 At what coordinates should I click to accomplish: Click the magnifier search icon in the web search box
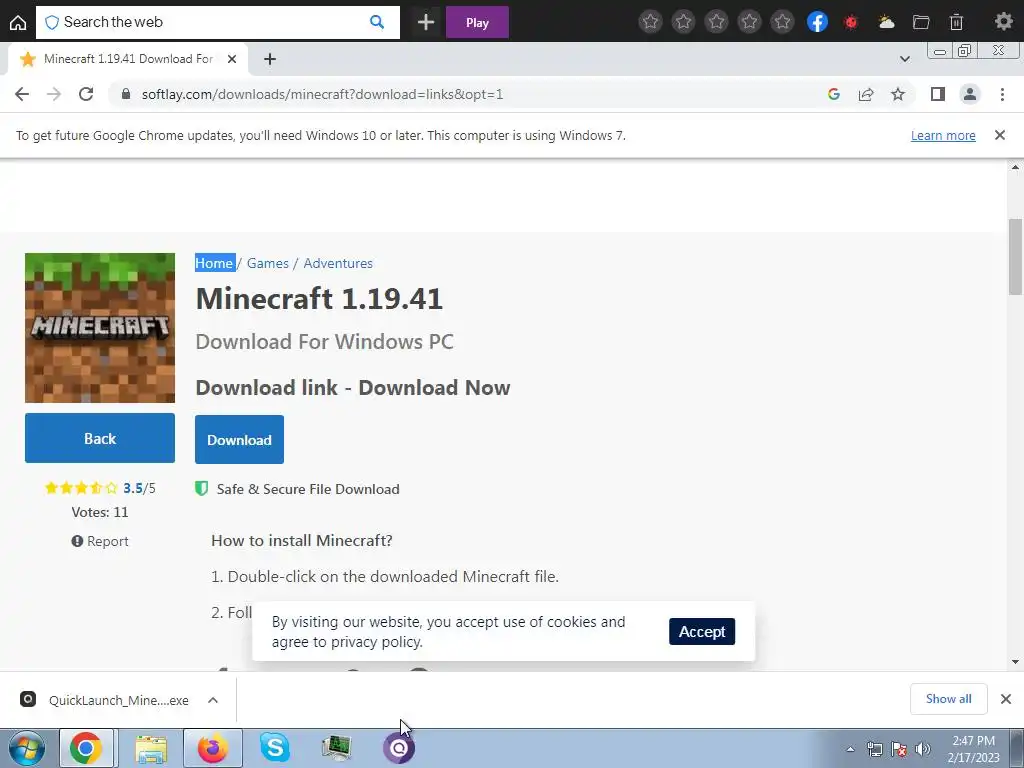click(x=377, y=22)
